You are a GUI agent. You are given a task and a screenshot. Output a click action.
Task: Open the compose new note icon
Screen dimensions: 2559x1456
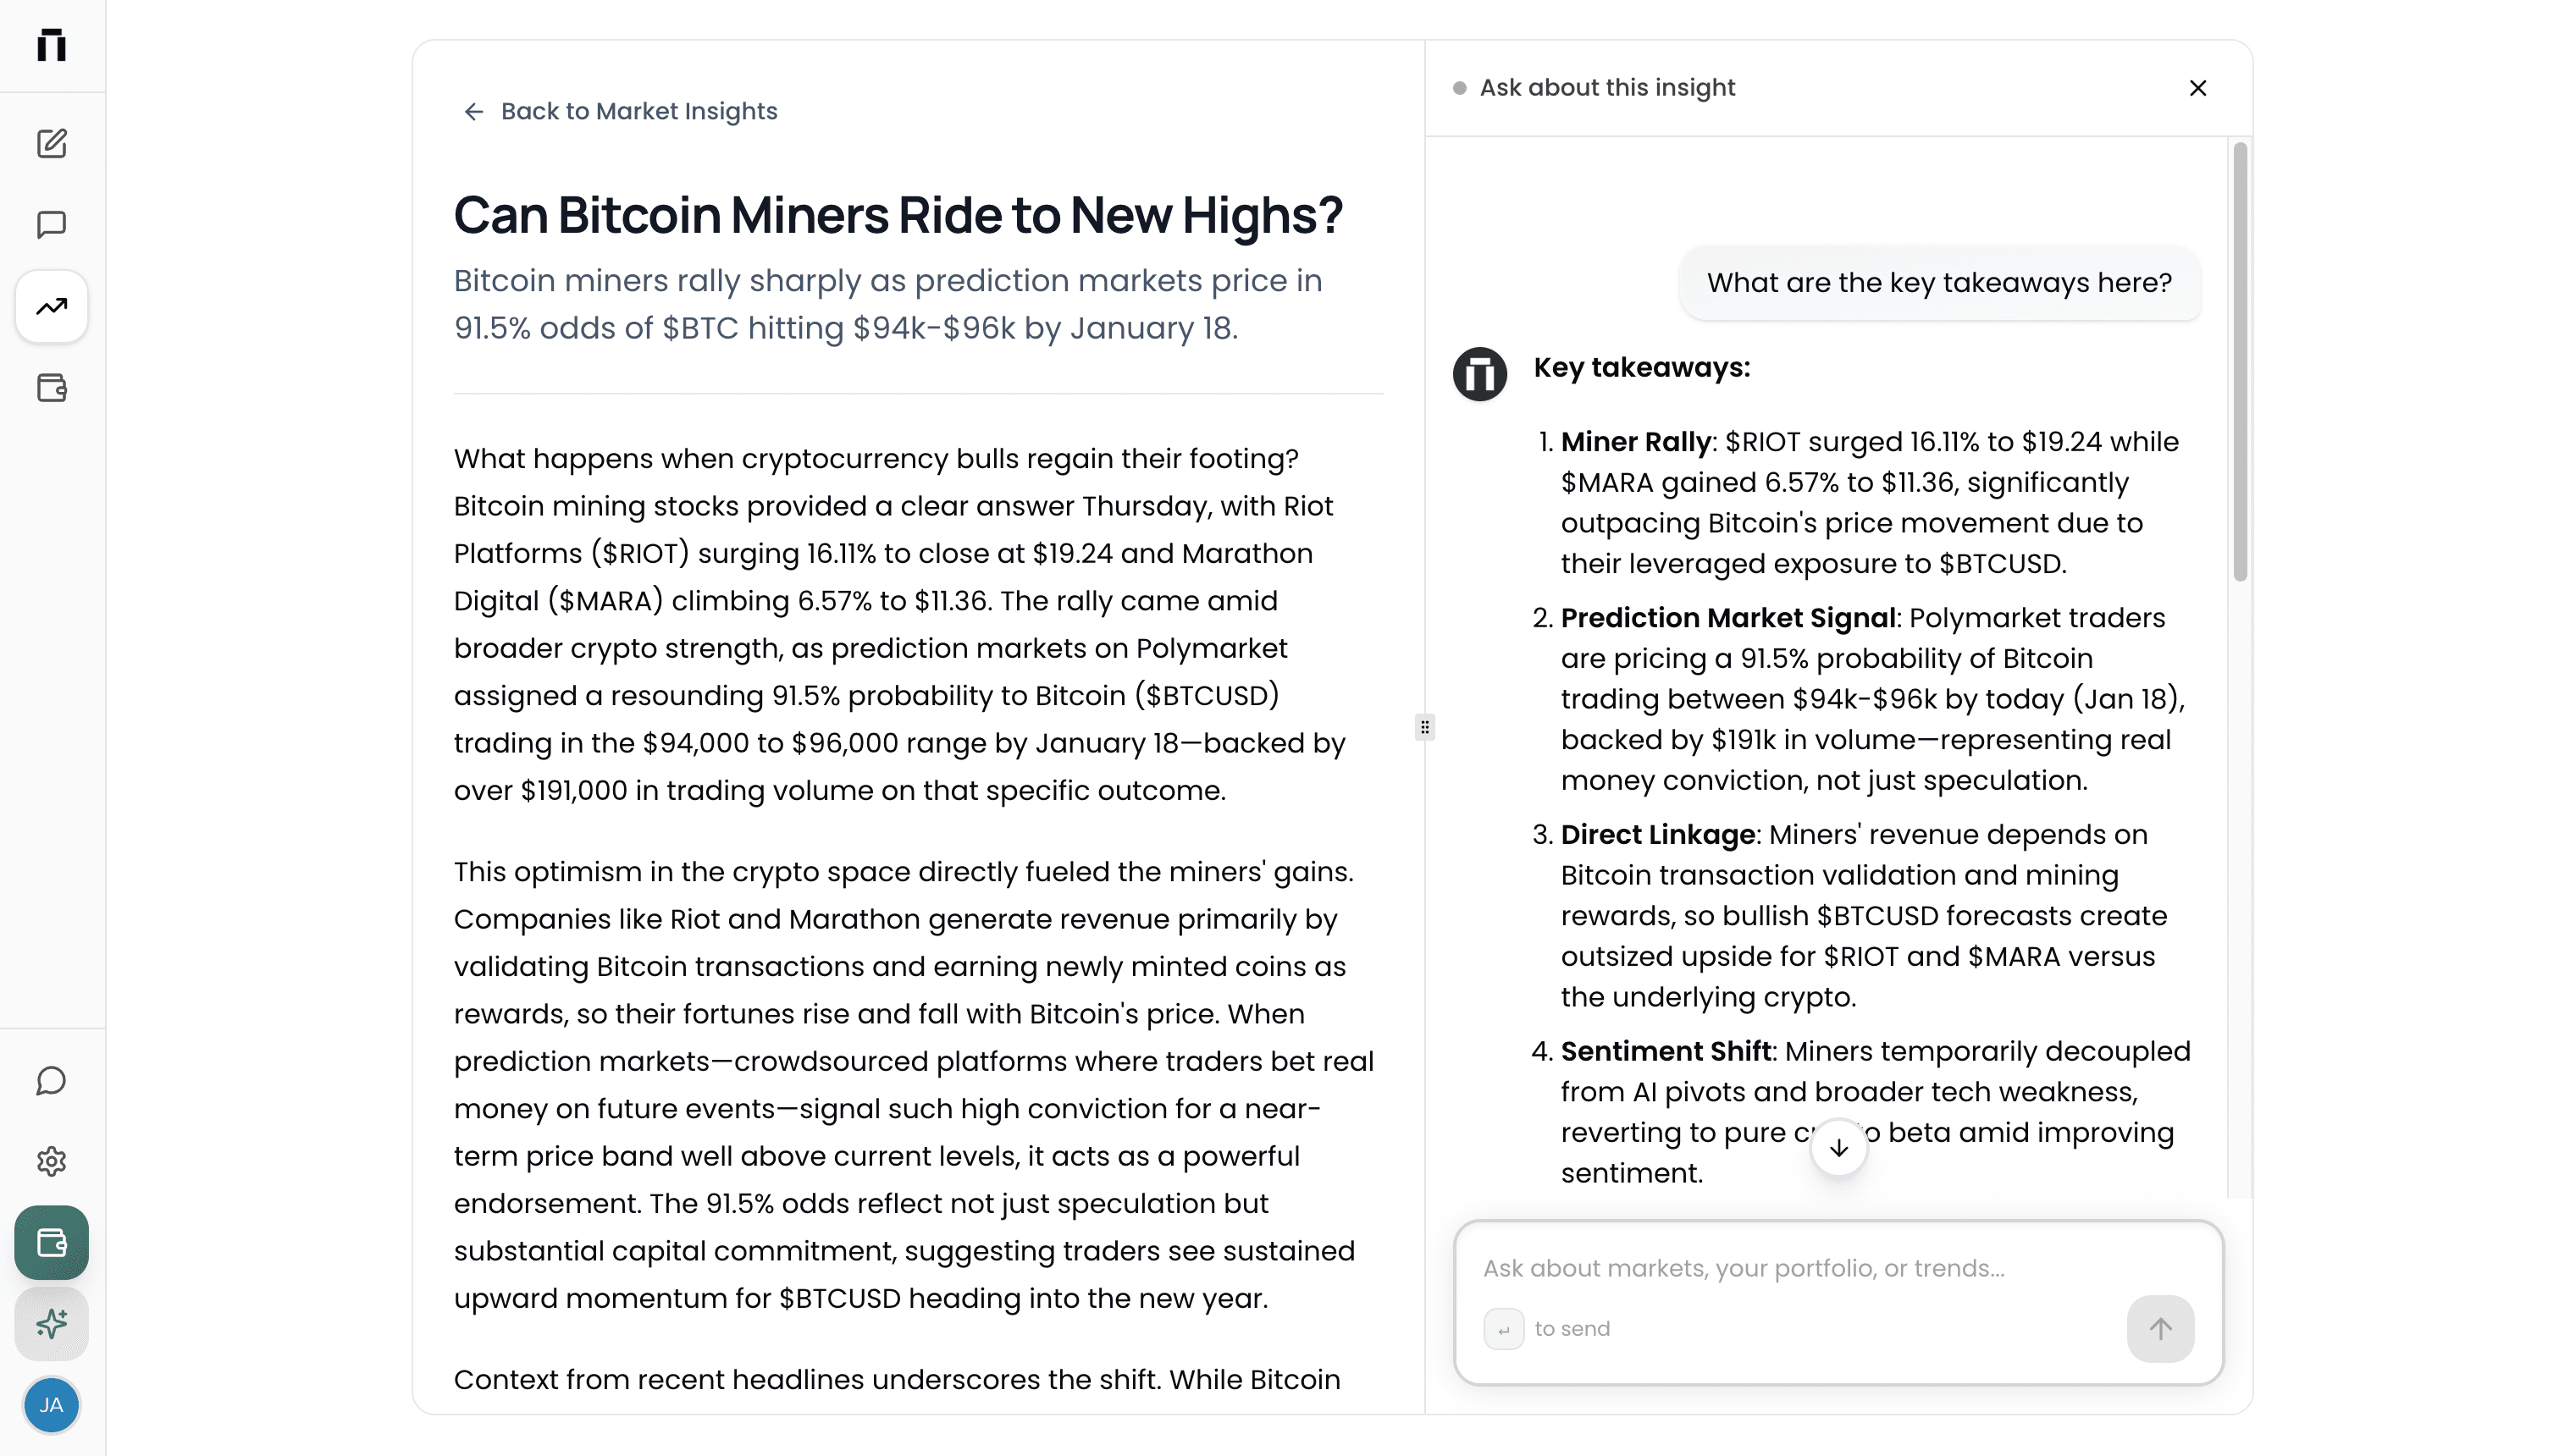51,144
